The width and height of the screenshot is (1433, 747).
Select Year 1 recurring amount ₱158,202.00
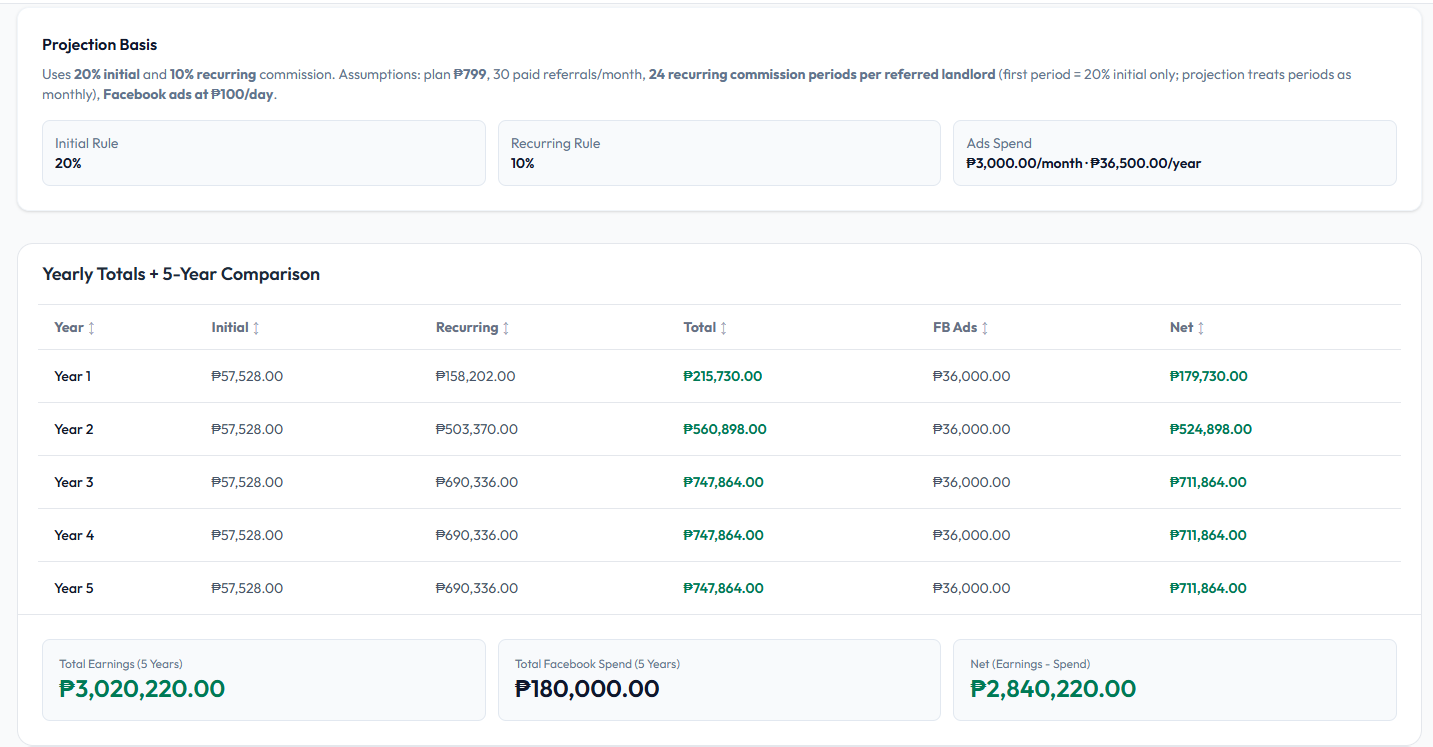pos(475,377)
